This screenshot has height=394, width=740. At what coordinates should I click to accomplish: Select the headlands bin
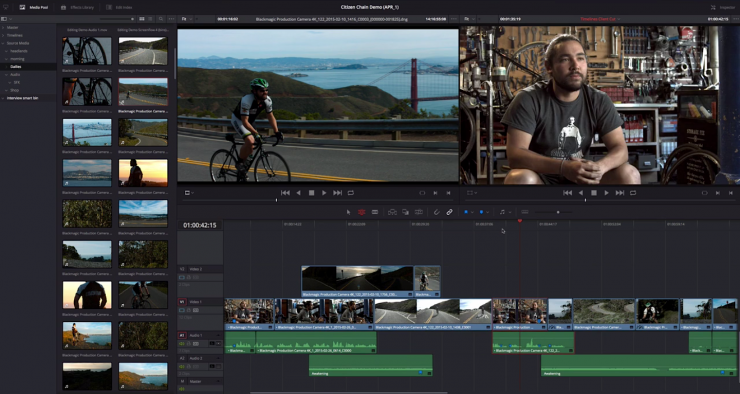19,51
